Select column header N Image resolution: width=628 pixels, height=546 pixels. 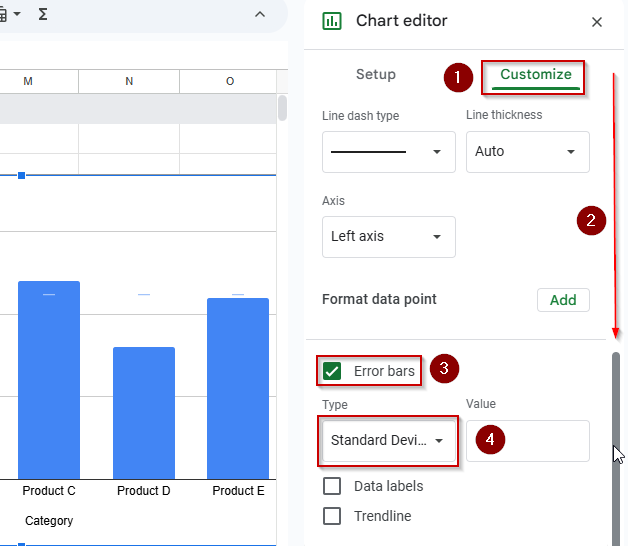pos(129,81)
